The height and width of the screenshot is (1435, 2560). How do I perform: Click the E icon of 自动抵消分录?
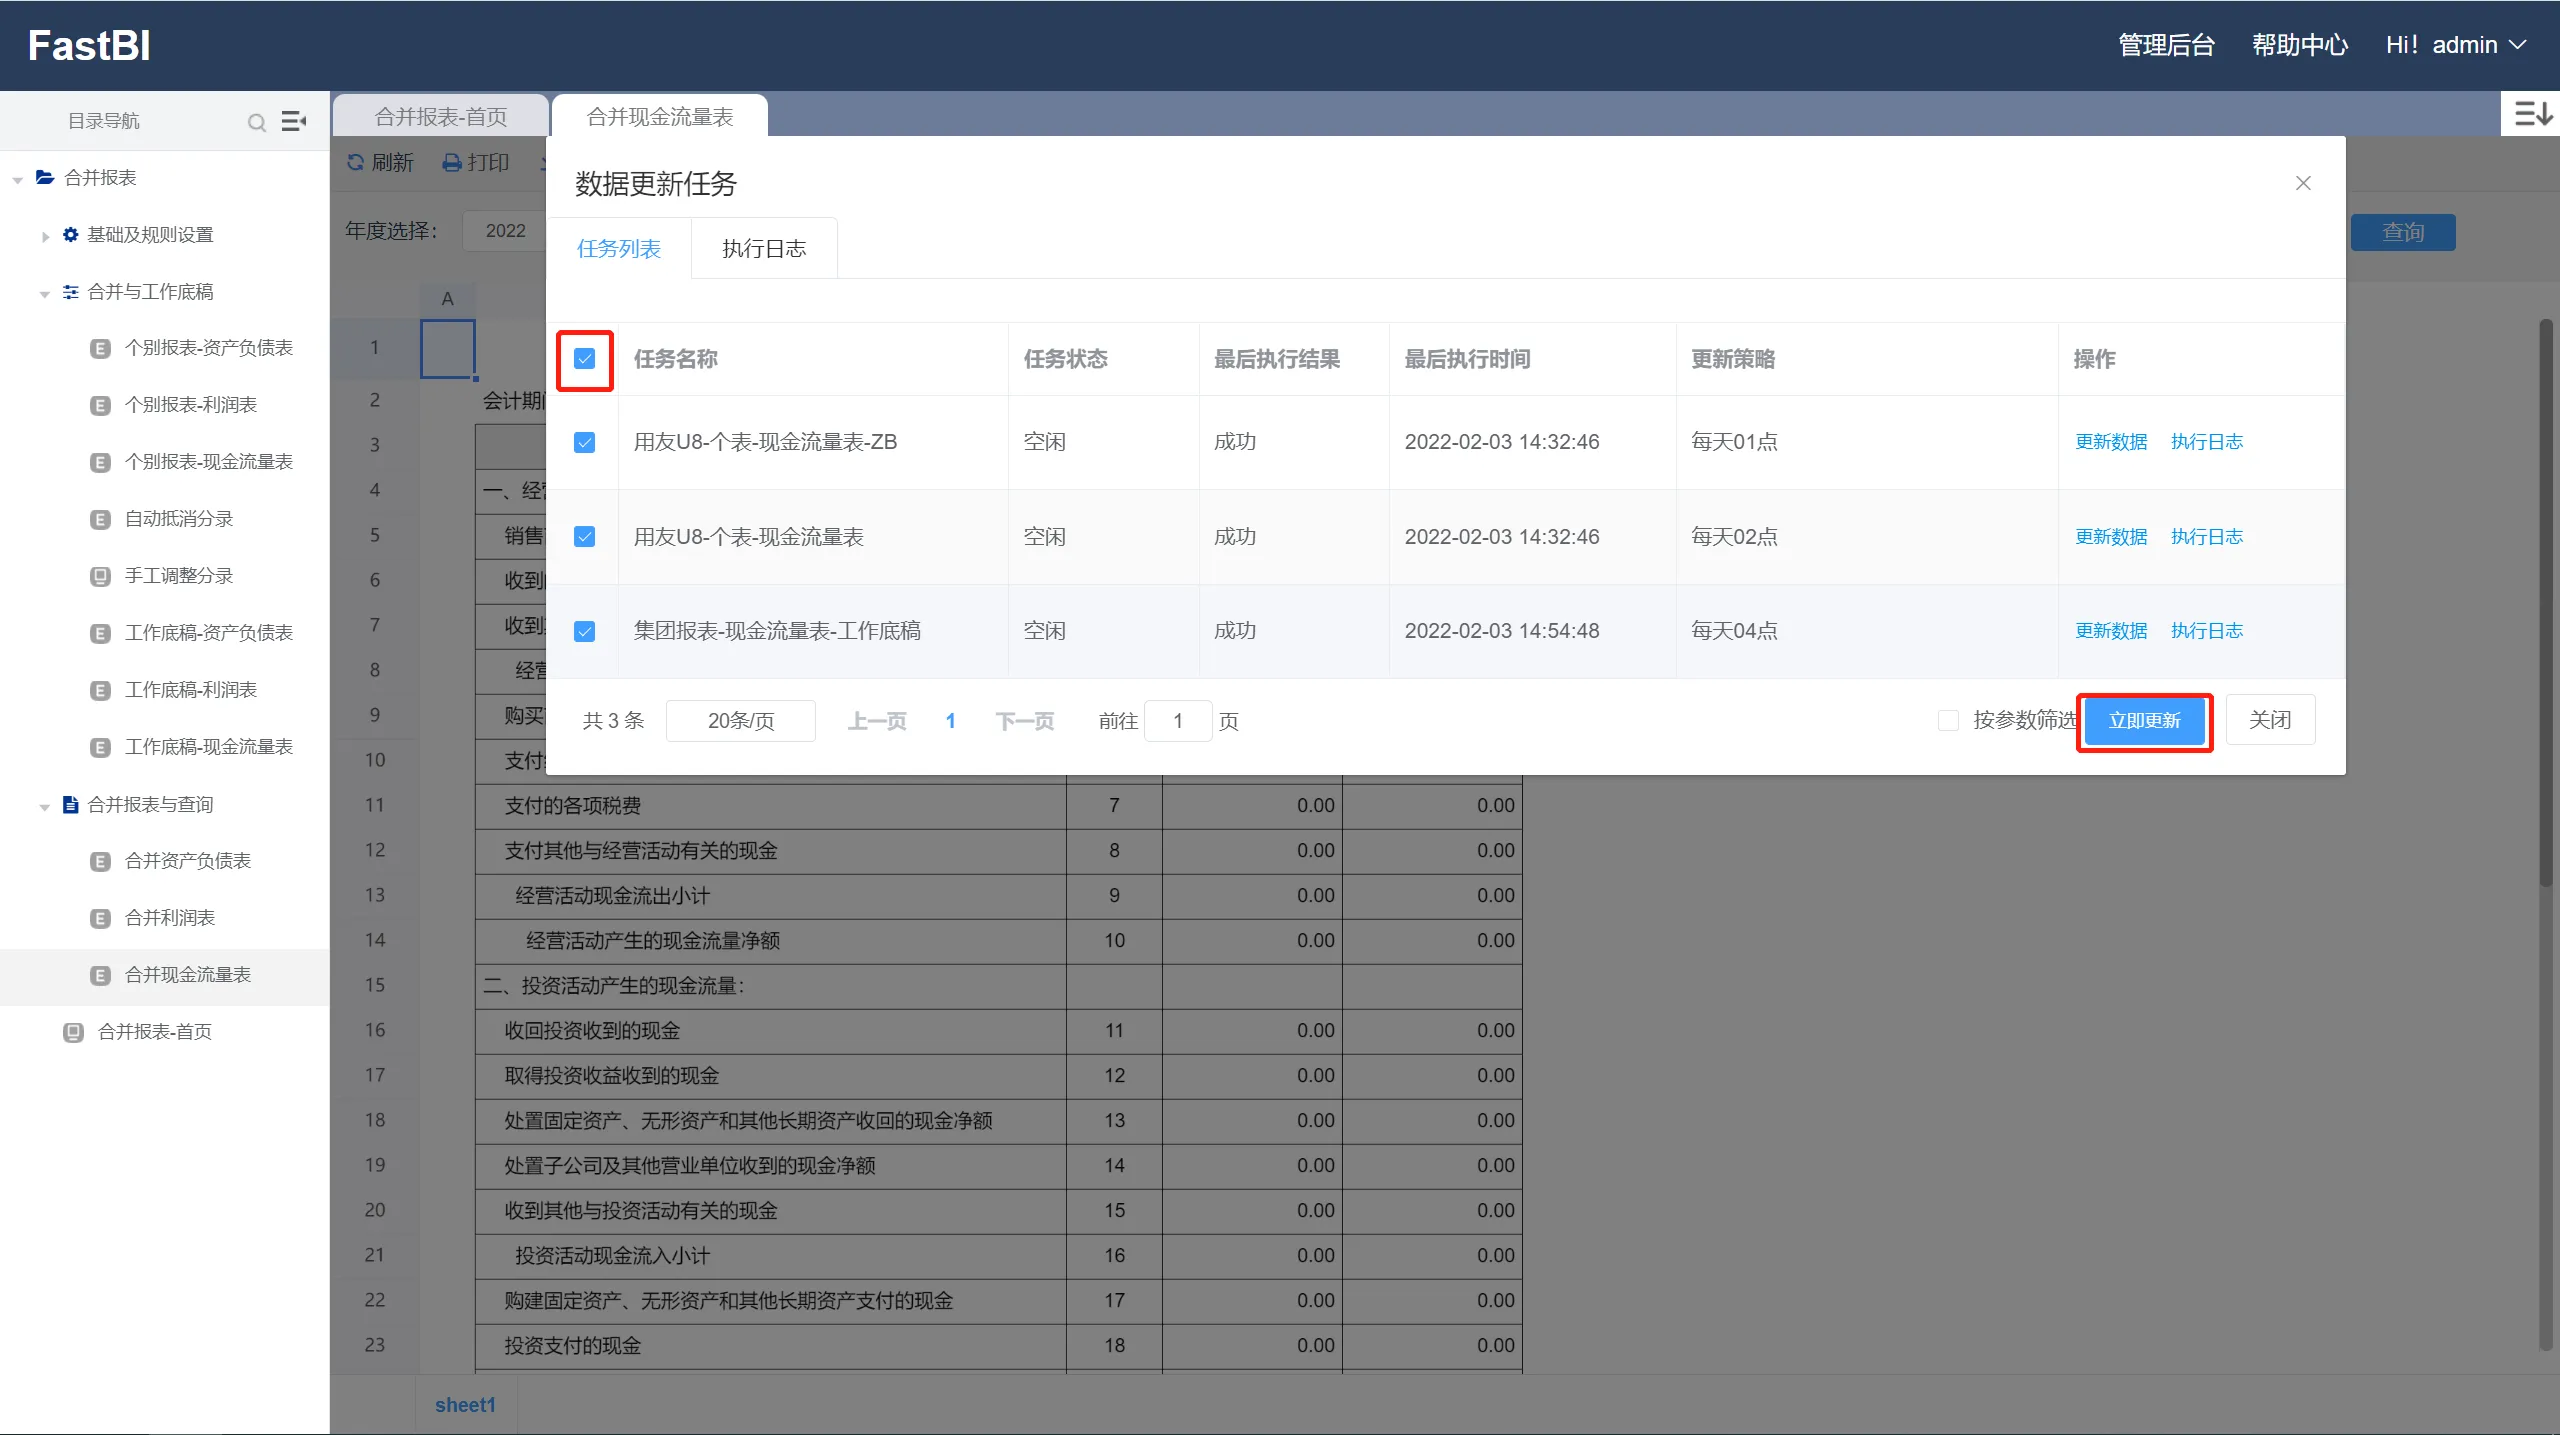coord(100,519)
